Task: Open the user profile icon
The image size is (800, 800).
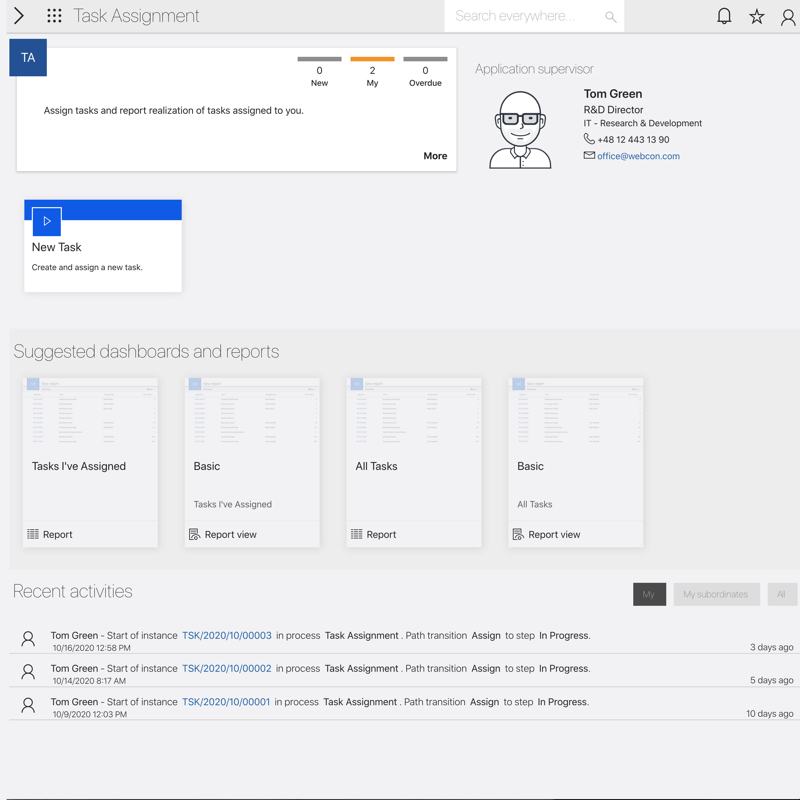Action: pos(788,16)
